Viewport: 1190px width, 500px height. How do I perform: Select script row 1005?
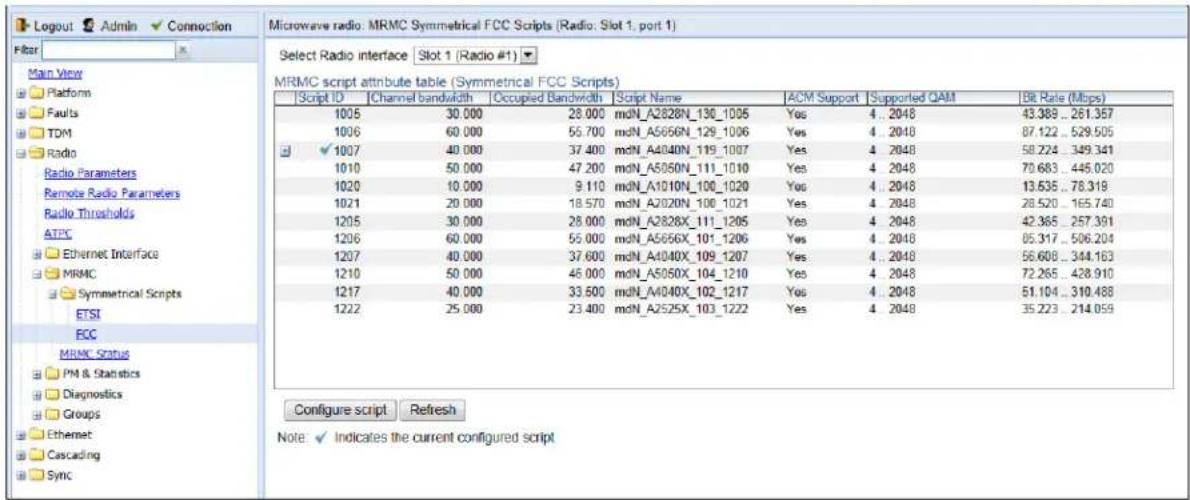click(723, 113)
